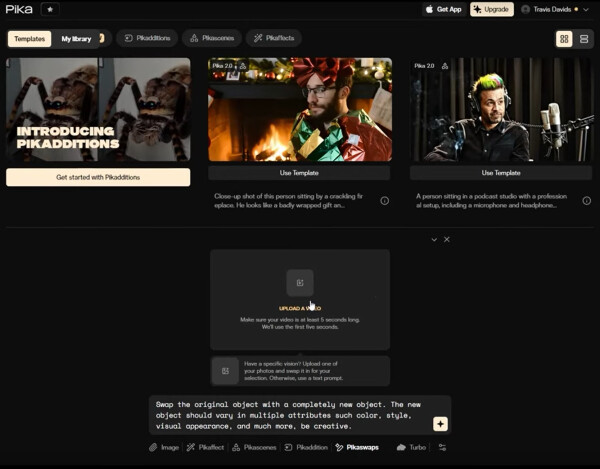Click the 'Have a specific vision?' hint text
600x469 pixels.
tap(293, 371)
